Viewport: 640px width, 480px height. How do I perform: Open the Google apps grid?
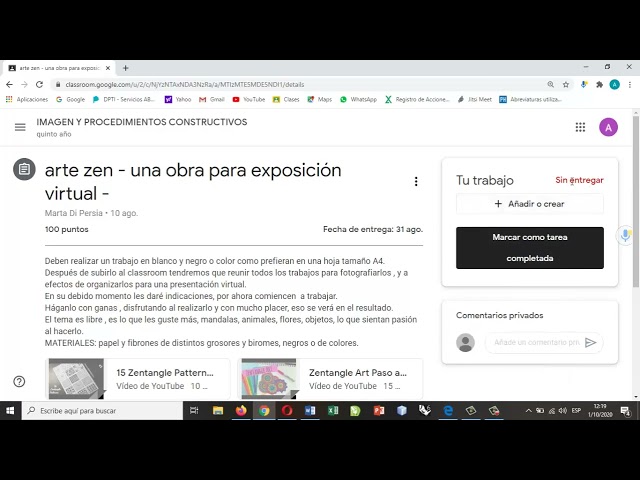tap(580, 127)
